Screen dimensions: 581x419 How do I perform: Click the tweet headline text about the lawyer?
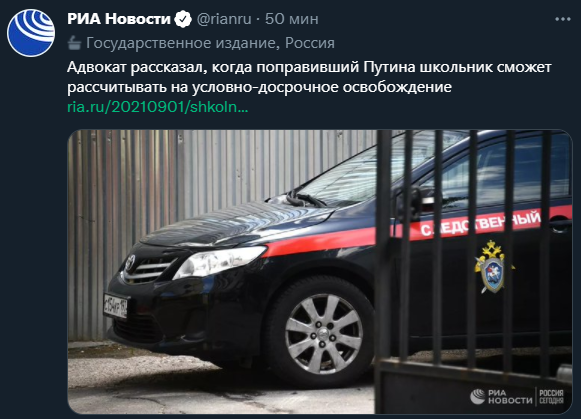[309, 77]
